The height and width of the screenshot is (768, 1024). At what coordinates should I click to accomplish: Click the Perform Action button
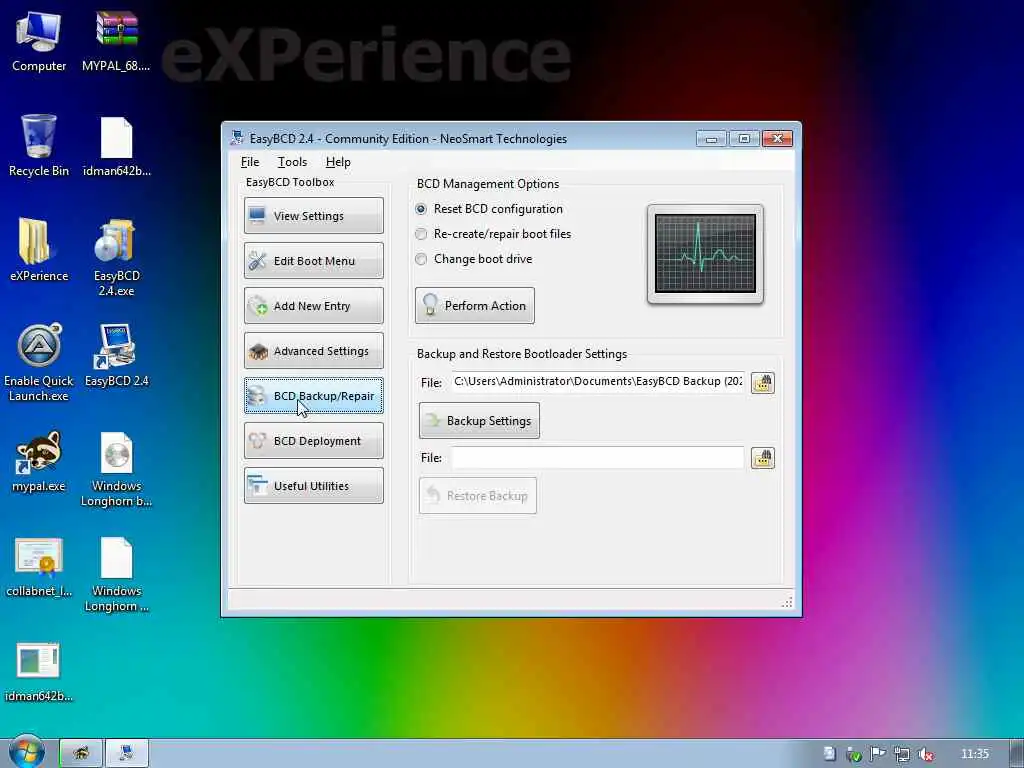tap(475, 306)
